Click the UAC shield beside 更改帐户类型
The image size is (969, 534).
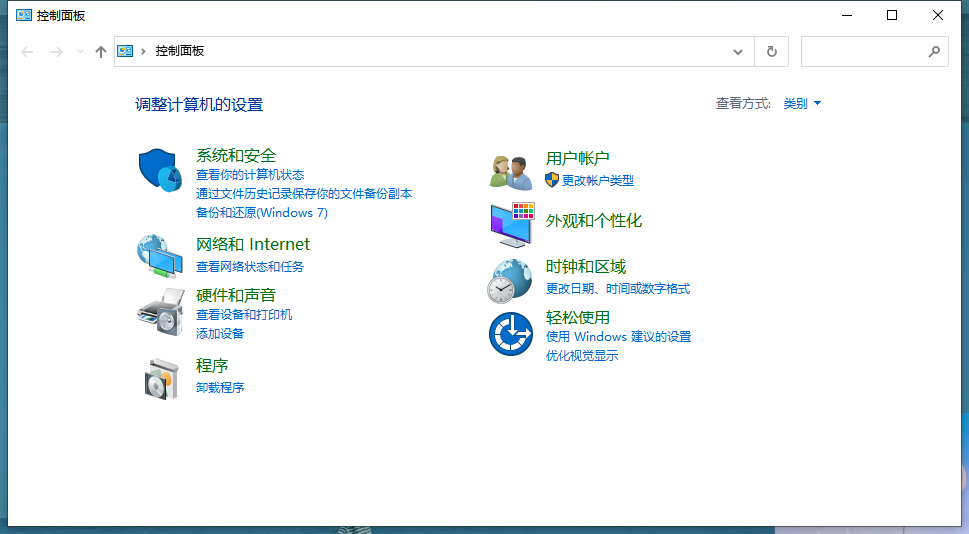(x=552, y=180)
